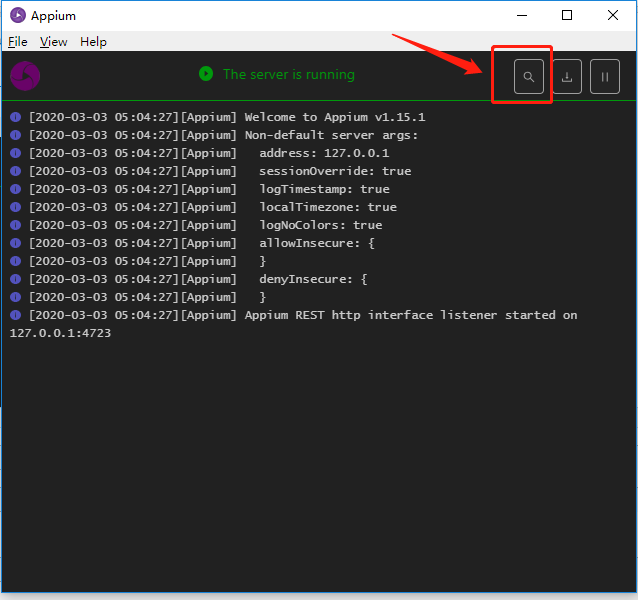Click info icon beside 'Non-default server args' line
The height and width of the screenshot is (600, 638).
[15, 135]
